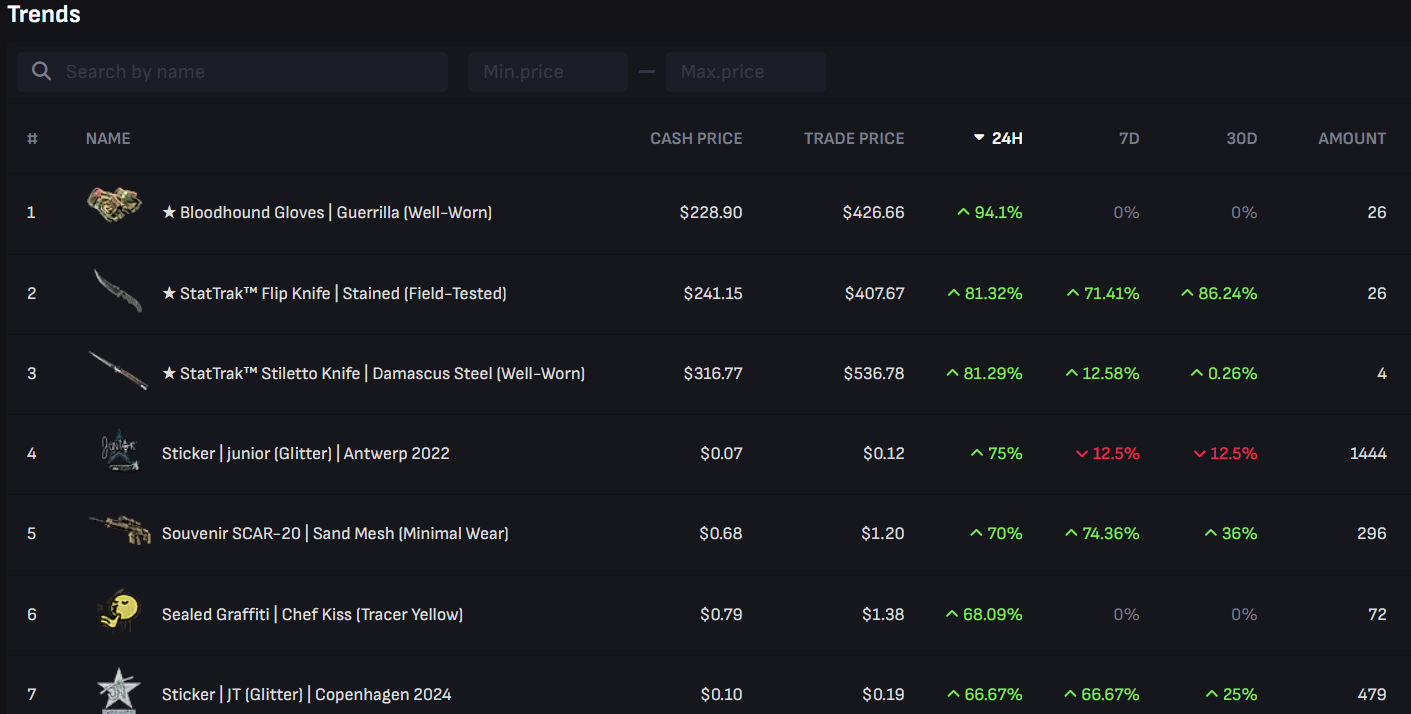Click the junior Glitter sticker icon
The image size is (1411, 714).
pos(118,451)
